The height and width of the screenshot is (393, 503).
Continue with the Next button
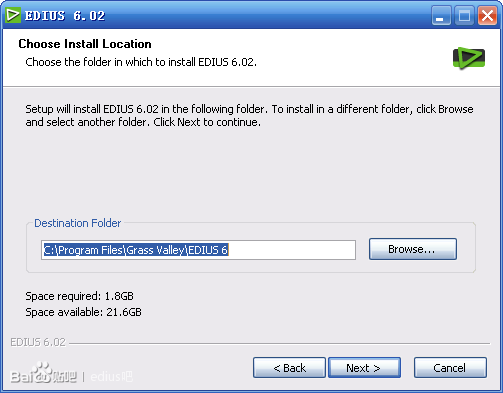364,368
